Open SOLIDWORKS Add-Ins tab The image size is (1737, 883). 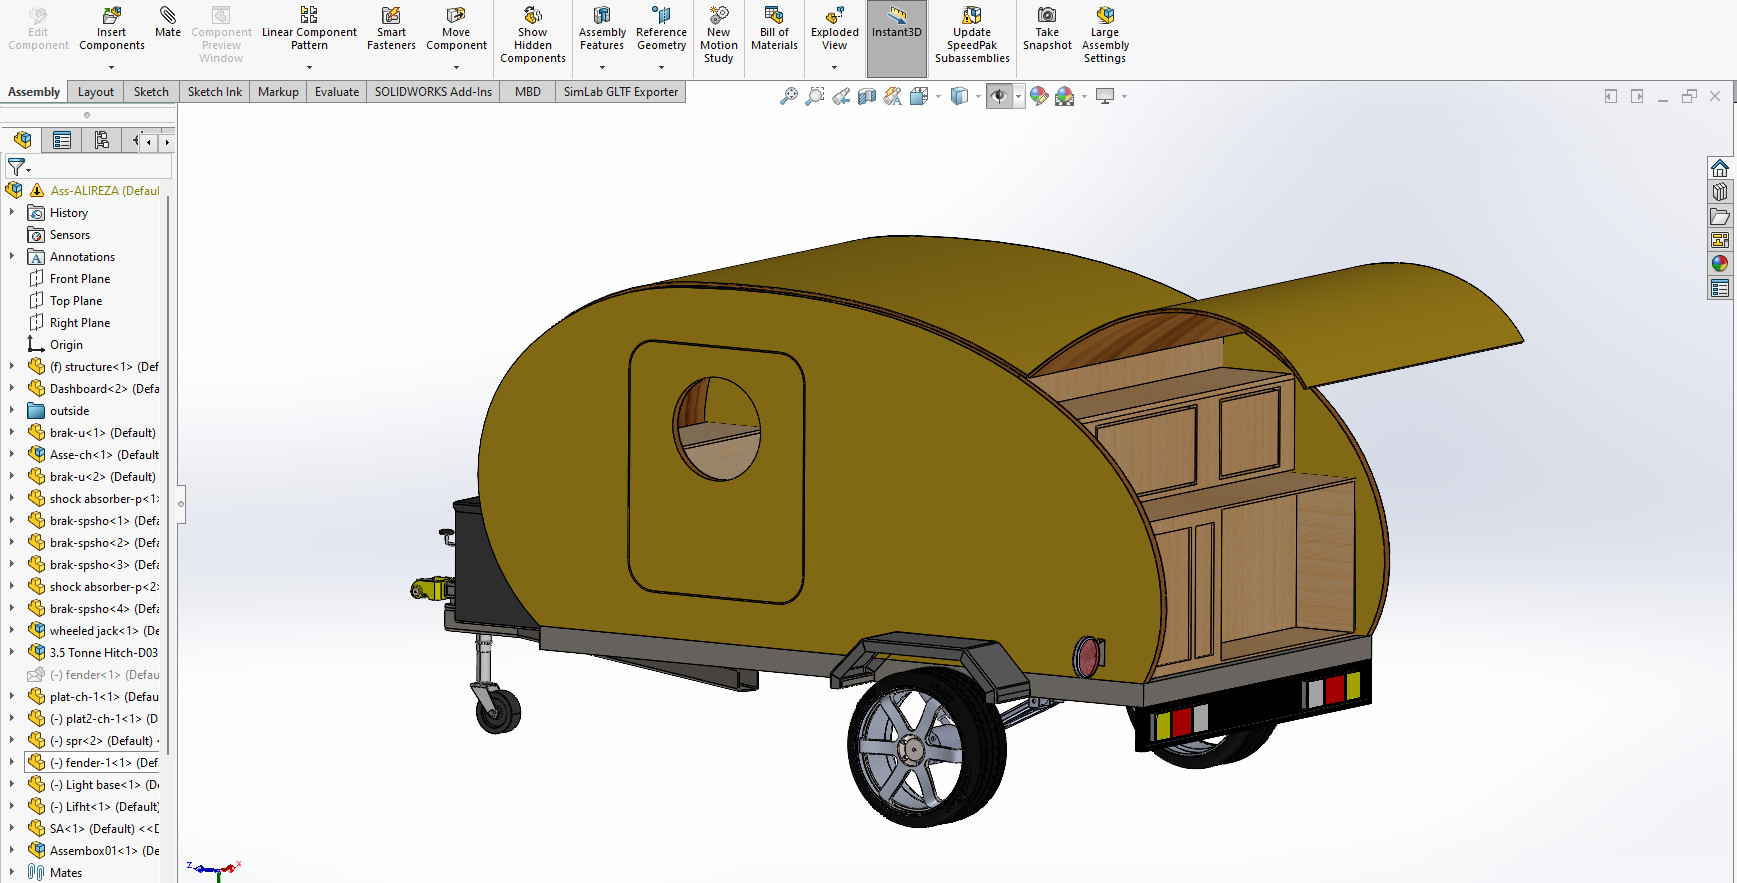(433, 92)
